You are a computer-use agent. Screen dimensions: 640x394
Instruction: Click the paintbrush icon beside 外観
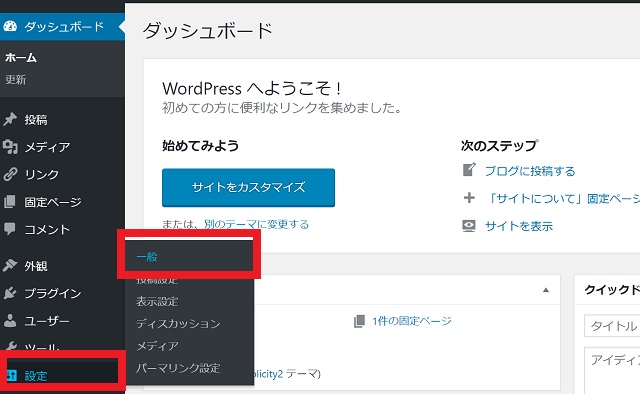click(x=10, y=265)
